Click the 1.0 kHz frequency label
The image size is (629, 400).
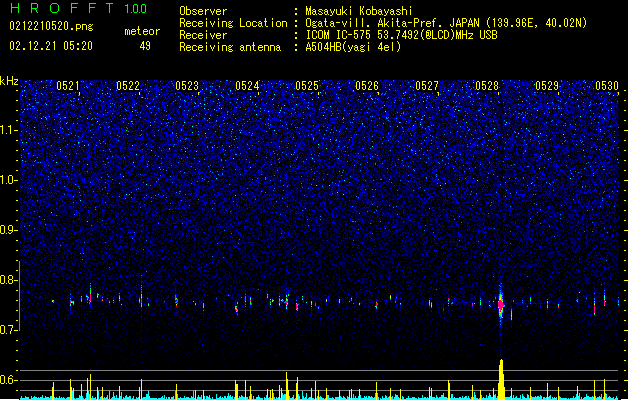9,180
